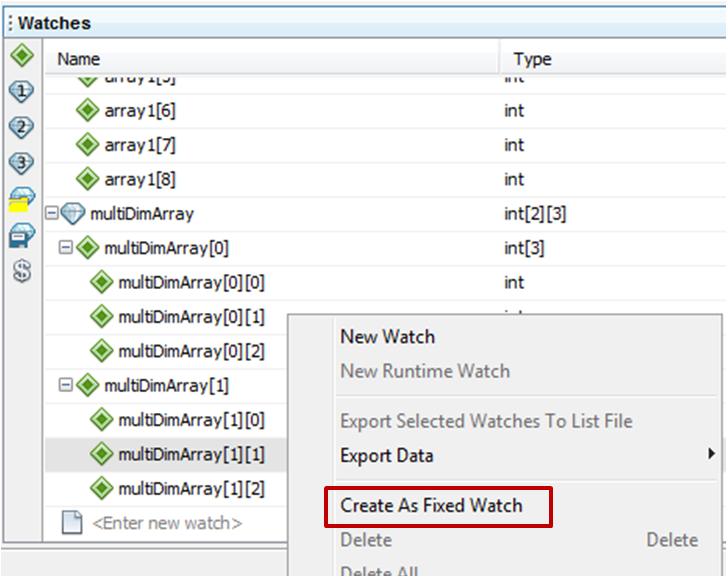Click the green diamond icon beside array1[8]
The image size is (727, 577).
88,180
